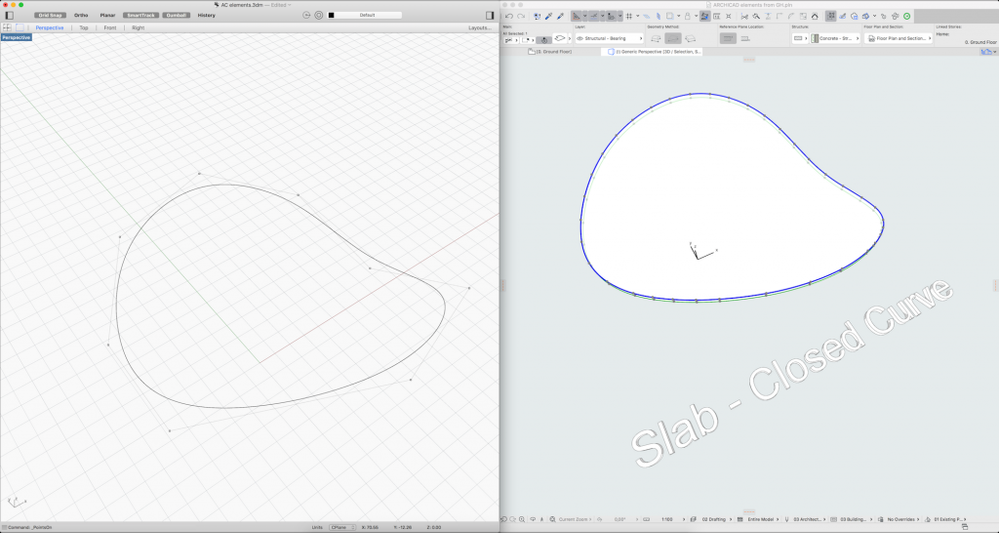Image resolution: width=999 pixels, height=533 pixels.
Task: Select the Right view tab
Action: pyautogui.click(x=138, y=28)
